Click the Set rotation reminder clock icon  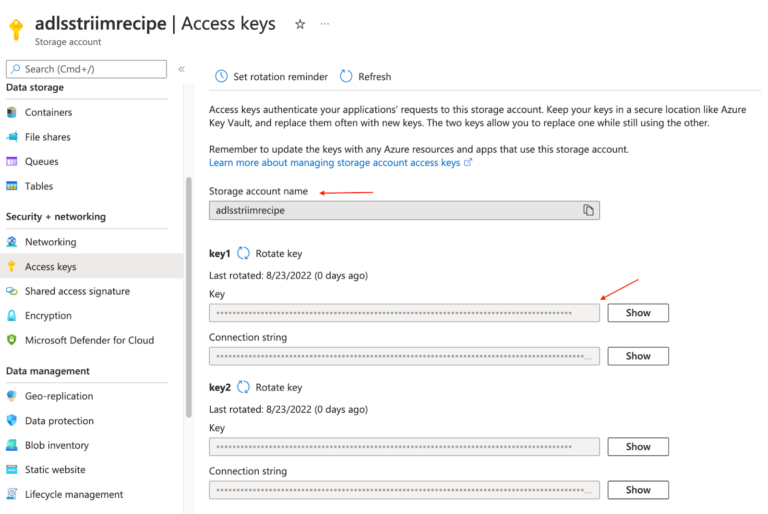click(221, 77)
